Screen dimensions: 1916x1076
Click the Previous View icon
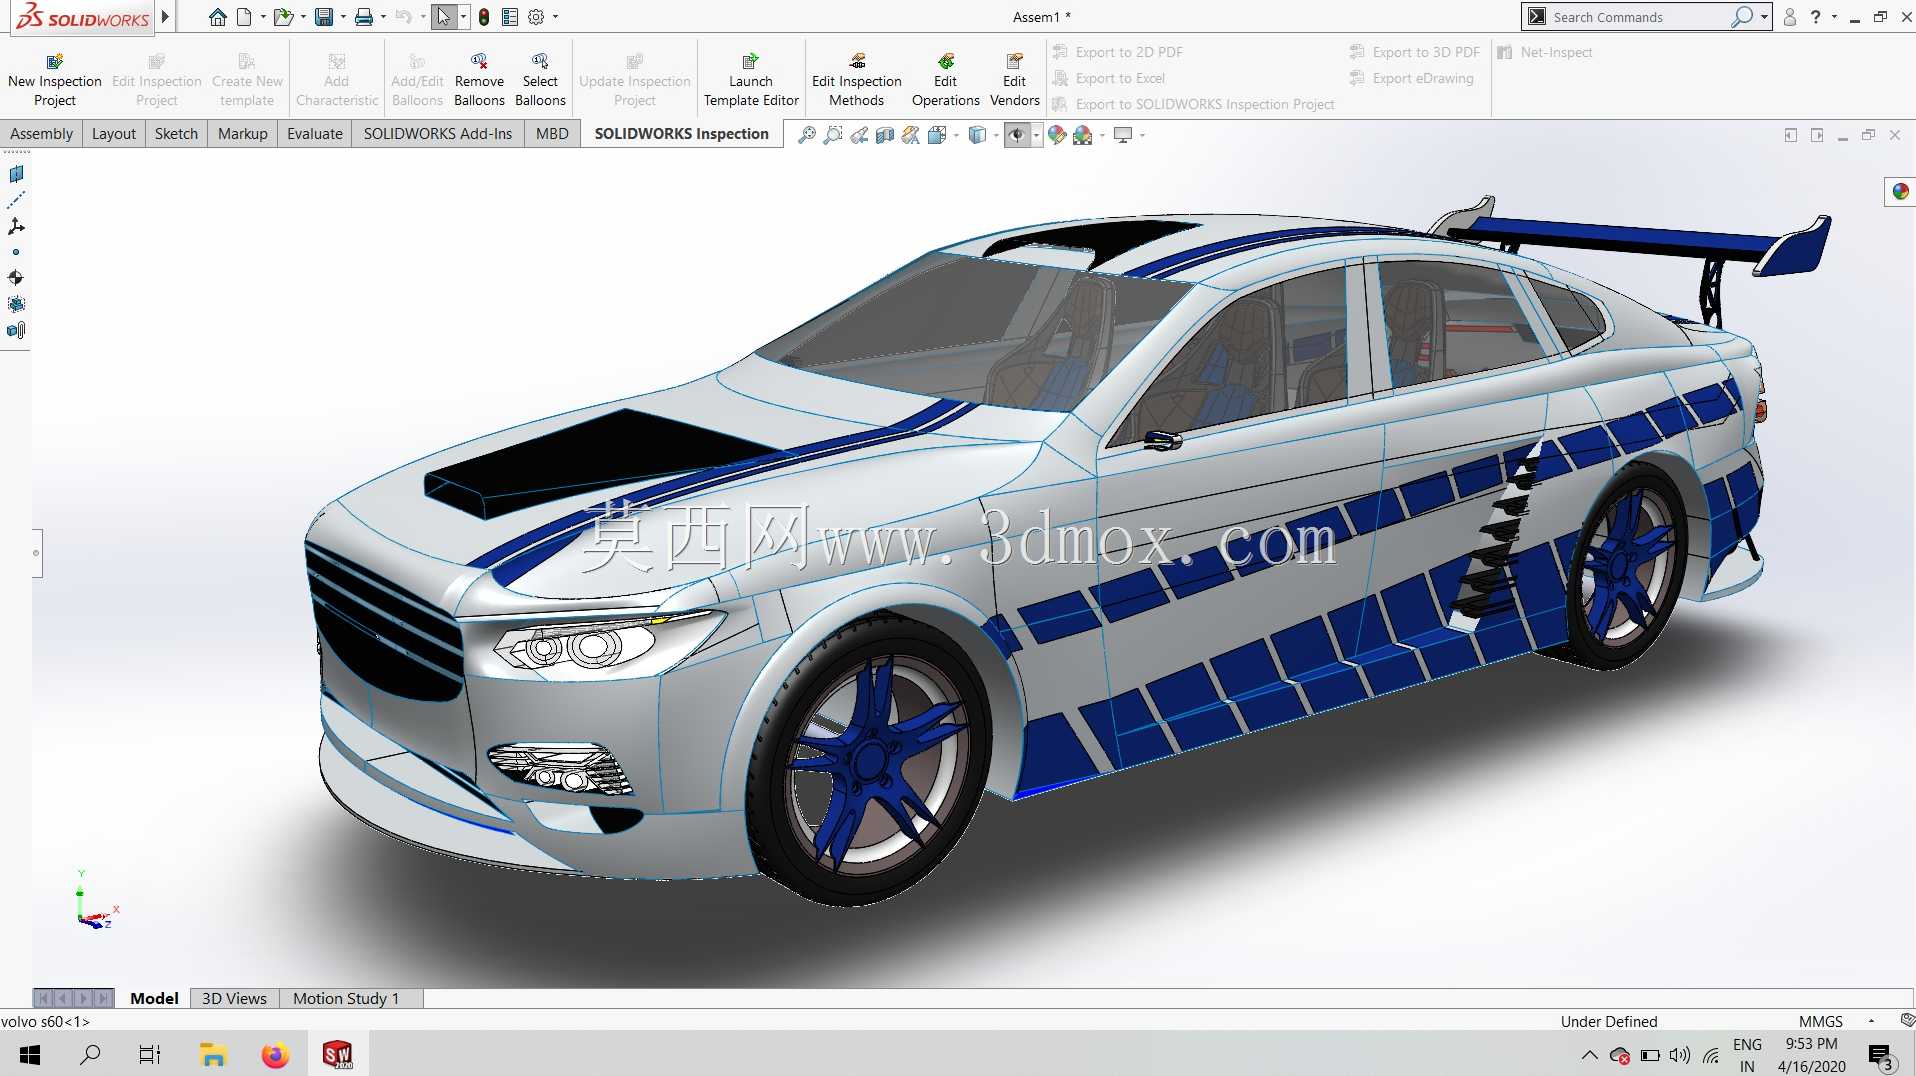point(859,135)
